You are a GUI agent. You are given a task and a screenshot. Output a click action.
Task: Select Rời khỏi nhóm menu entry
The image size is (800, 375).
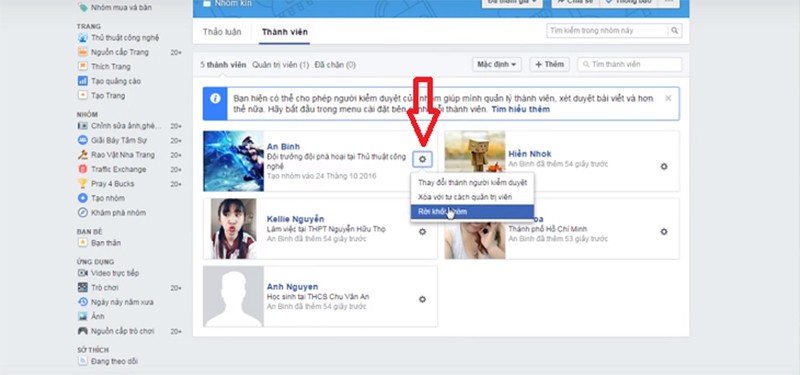pyautogui.click(x=472, y=211)
